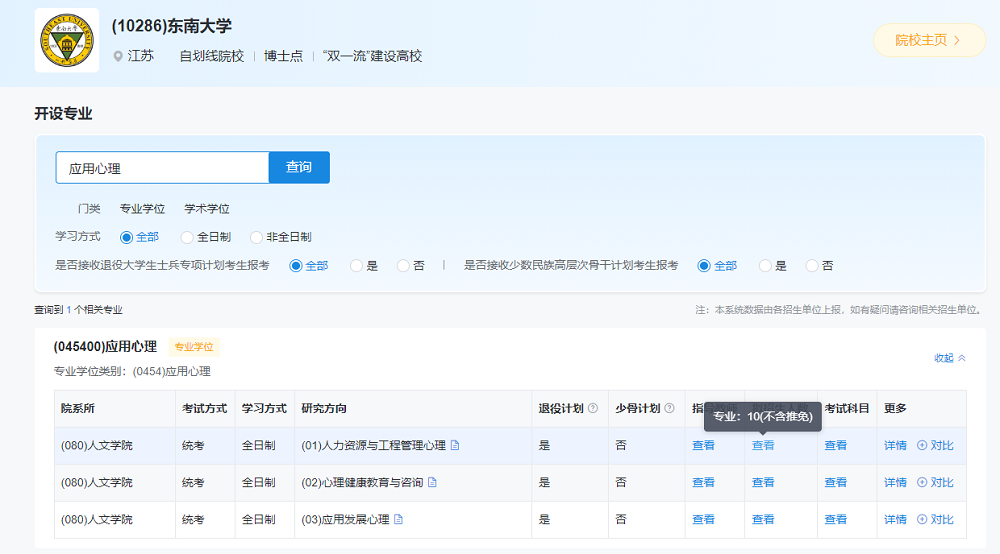This screenshot has height=554, width=1000.
Task: Open document icon for 心理健康教育与咨询
Action: (432, 482)
